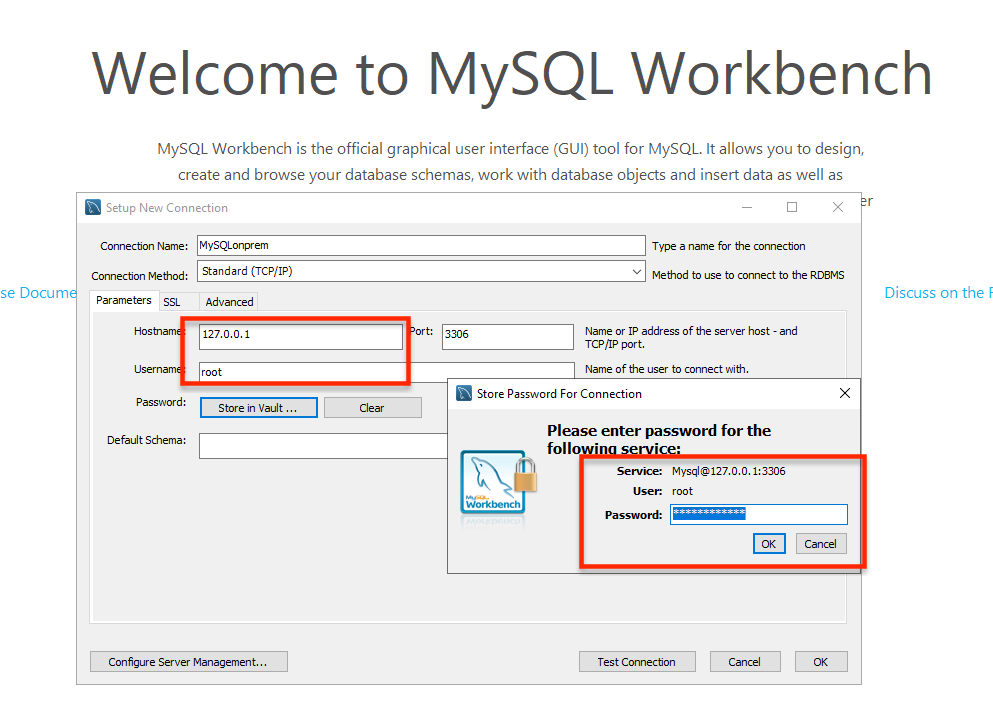Switch to the Parameters tab
This screenshot has height=703, width=993.
[x=123, y=300]
